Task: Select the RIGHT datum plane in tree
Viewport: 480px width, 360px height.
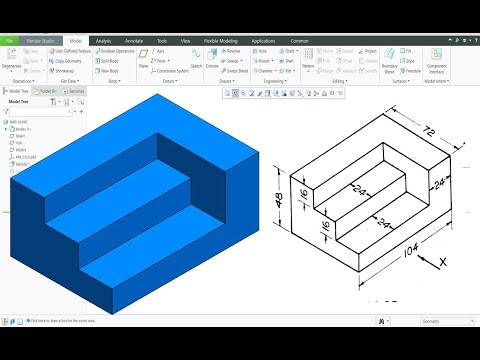Action: coord(17,136)
